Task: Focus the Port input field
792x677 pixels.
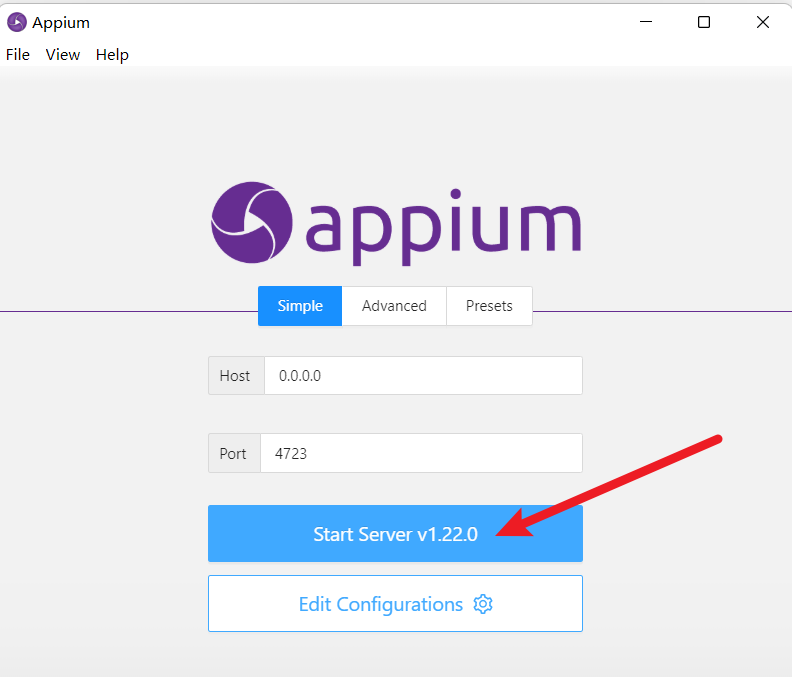Action: [x=421, y=453]
